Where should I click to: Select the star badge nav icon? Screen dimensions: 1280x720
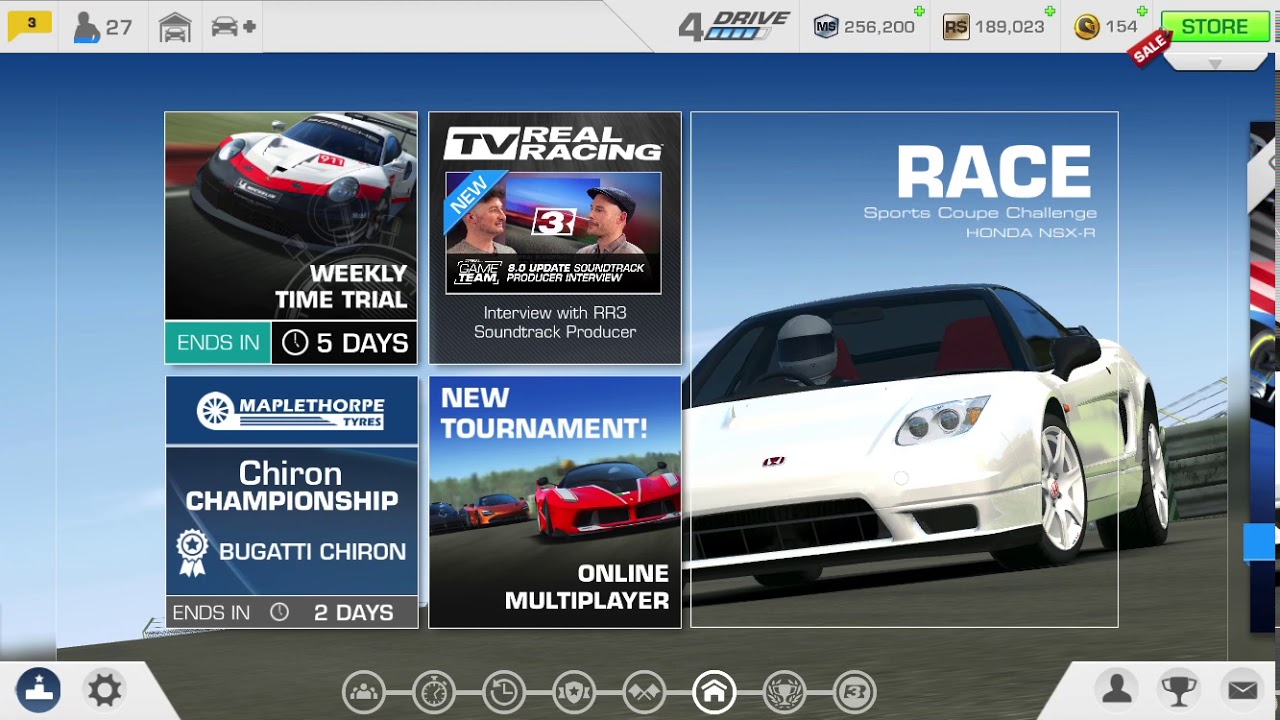coord(574,691)
